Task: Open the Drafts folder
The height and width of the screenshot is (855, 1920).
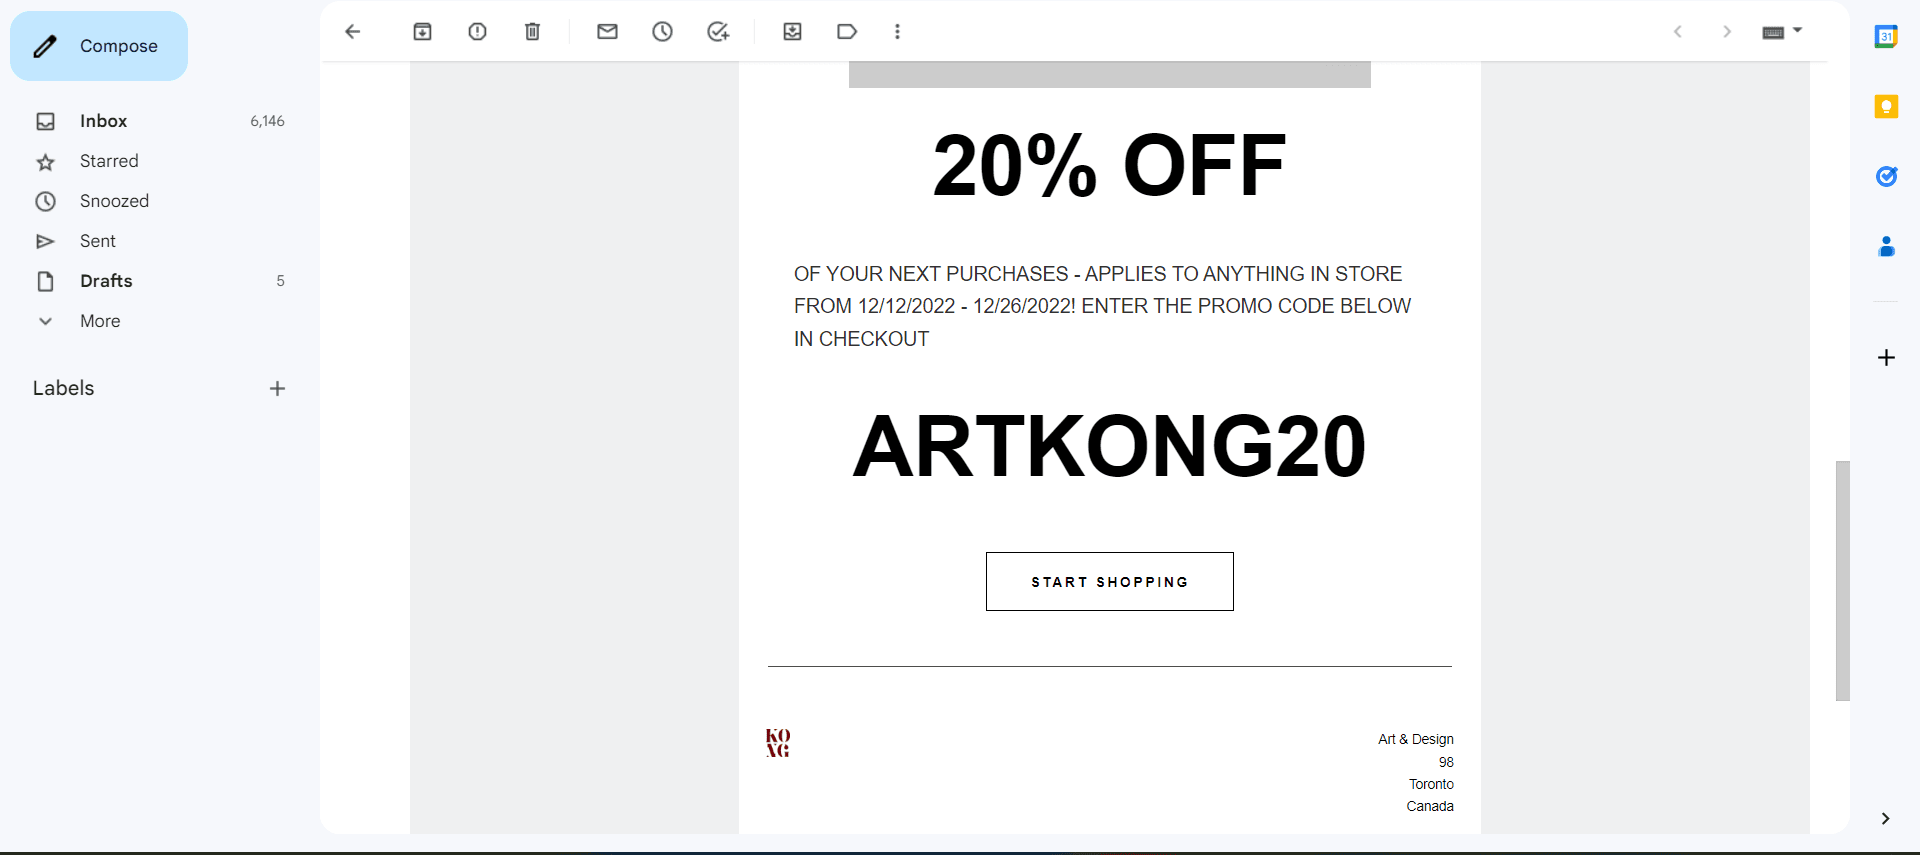Action: coord(160,281)
